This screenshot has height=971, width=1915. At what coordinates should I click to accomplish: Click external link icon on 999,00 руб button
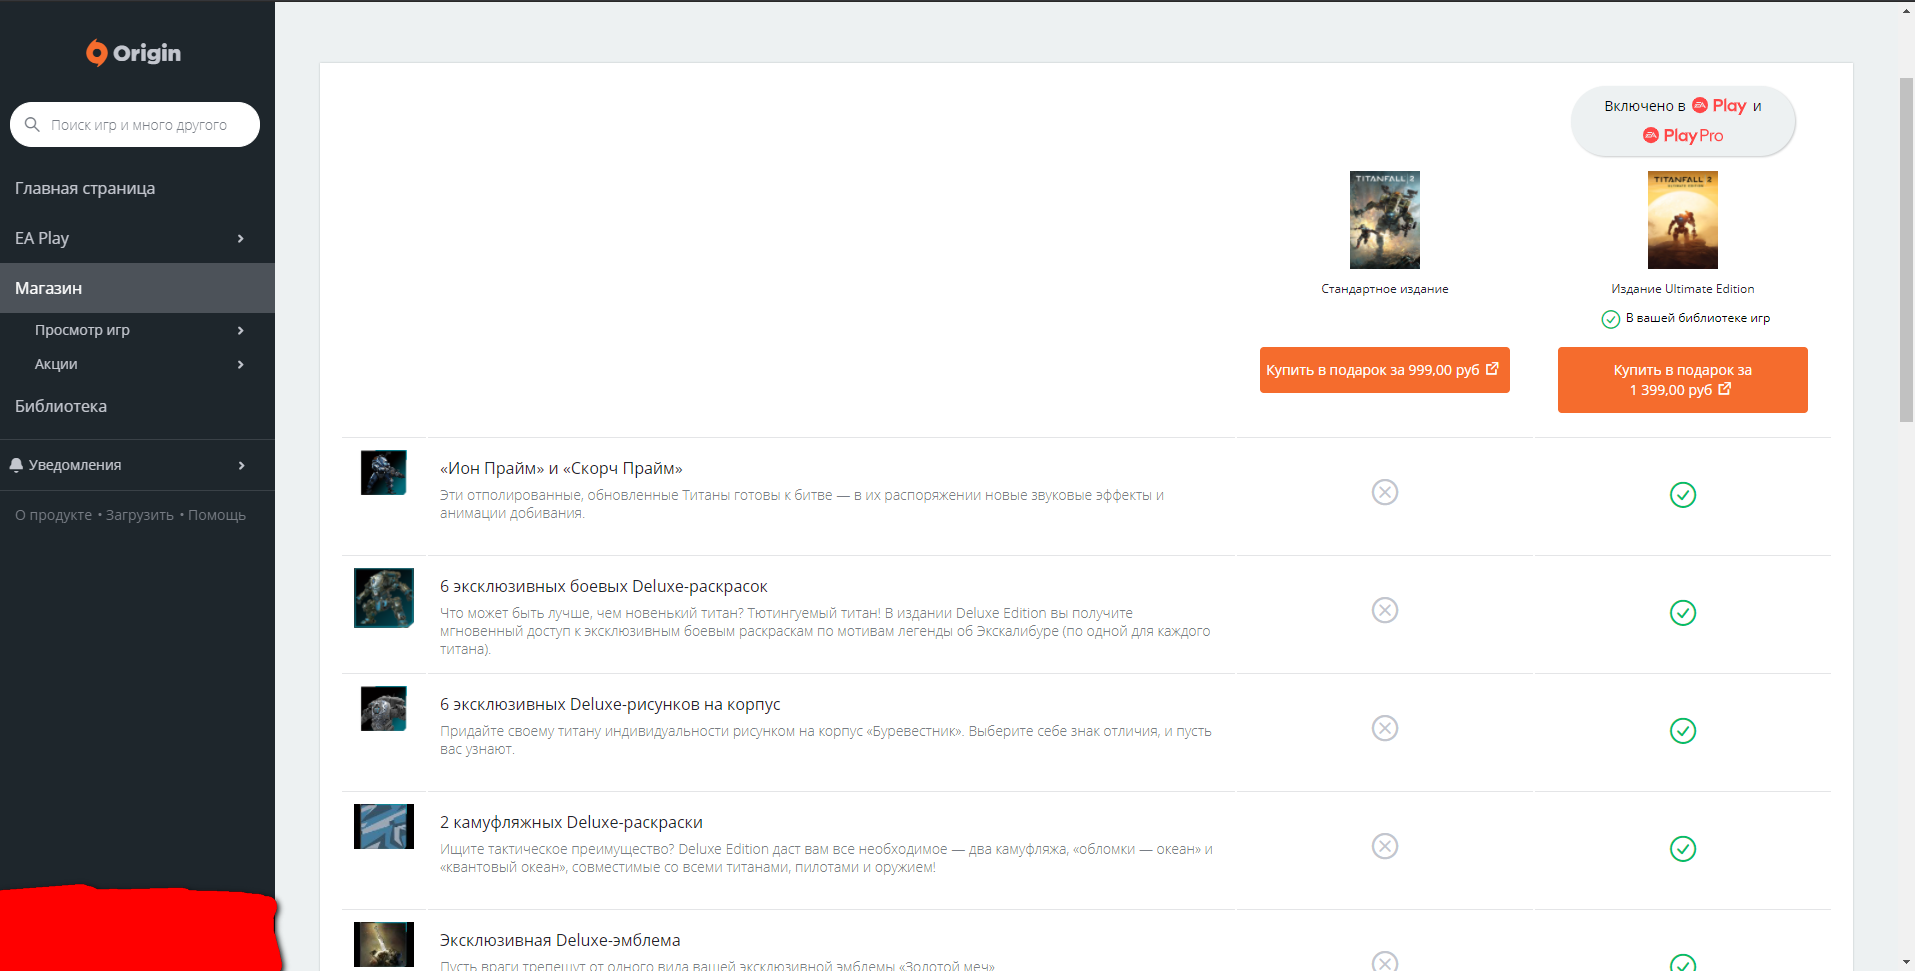(x=1492, y=369)
